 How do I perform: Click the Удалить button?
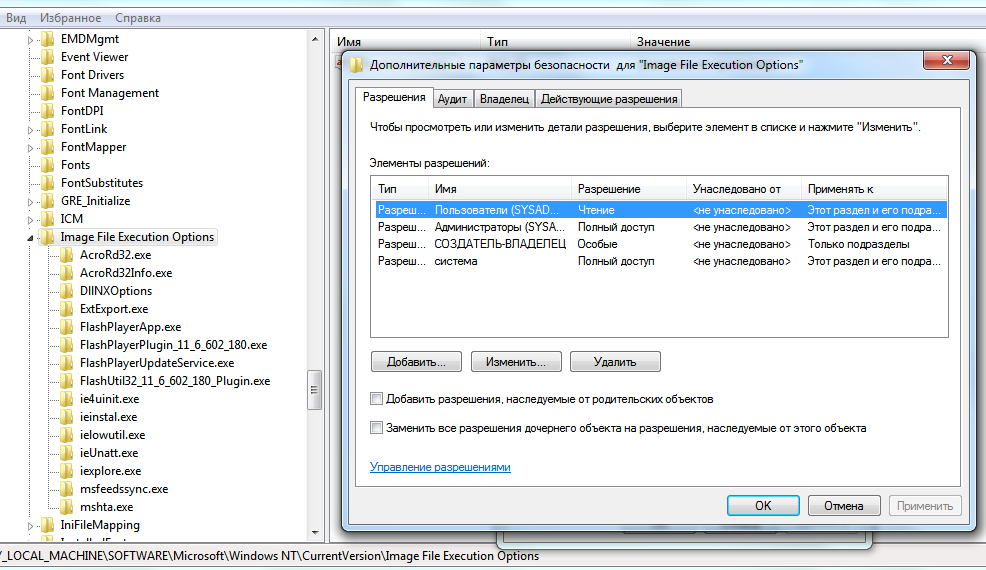[615, 362]
